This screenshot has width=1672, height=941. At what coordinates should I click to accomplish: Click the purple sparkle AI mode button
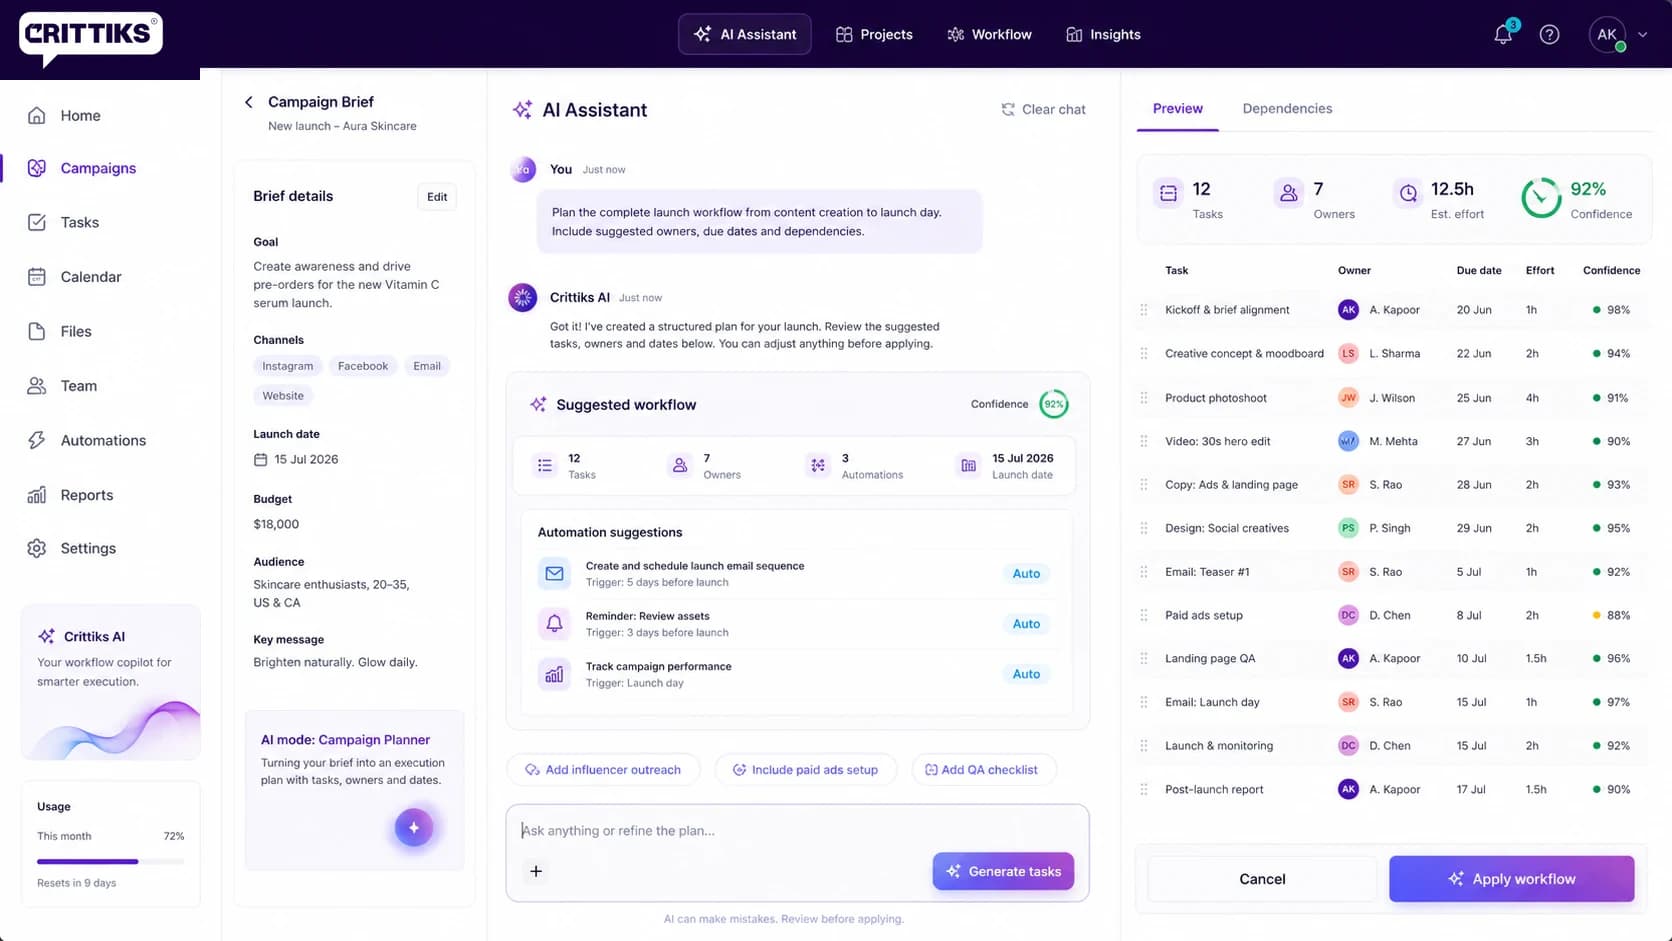(x=413, y=827)
